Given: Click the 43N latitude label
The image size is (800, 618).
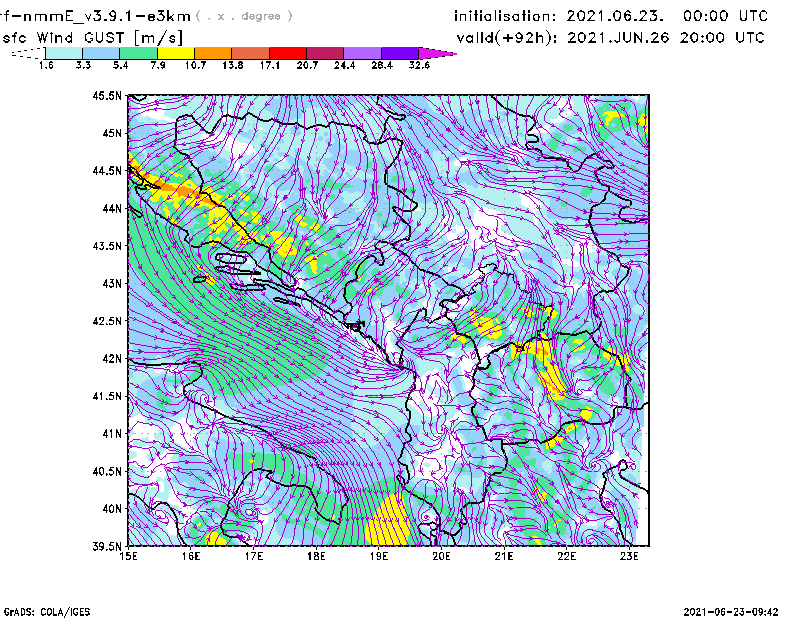Looking at the screenshot, I should point(112,283).
